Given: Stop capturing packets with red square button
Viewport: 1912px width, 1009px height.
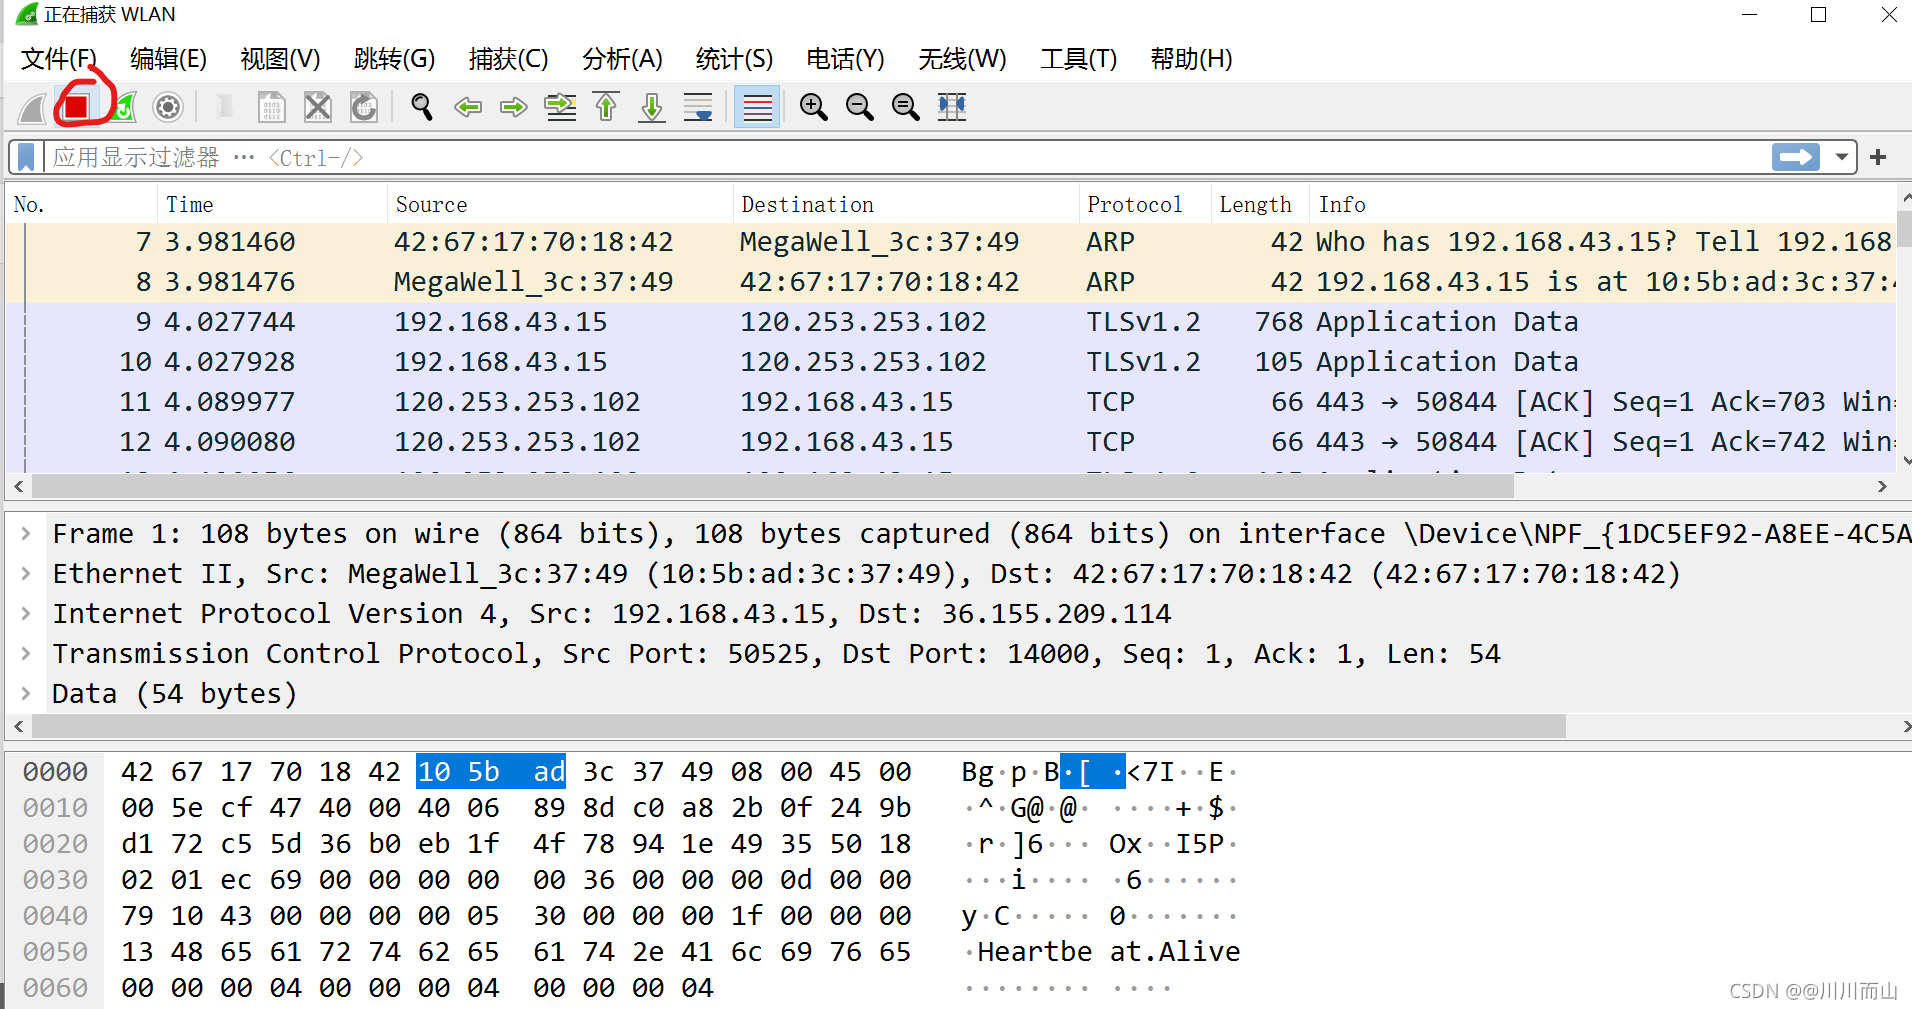Looking at the screenshot, I should 77,107.
